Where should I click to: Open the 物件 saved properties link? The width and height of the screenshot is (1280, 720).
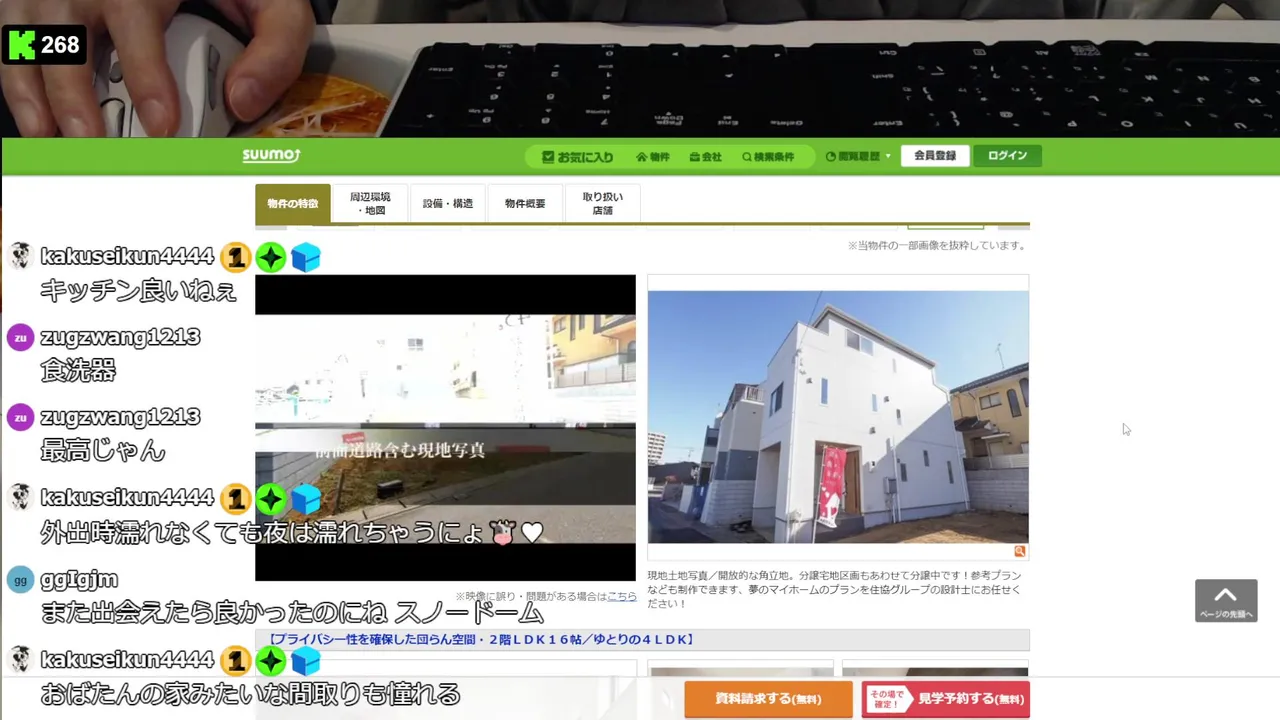click(653, 157)
